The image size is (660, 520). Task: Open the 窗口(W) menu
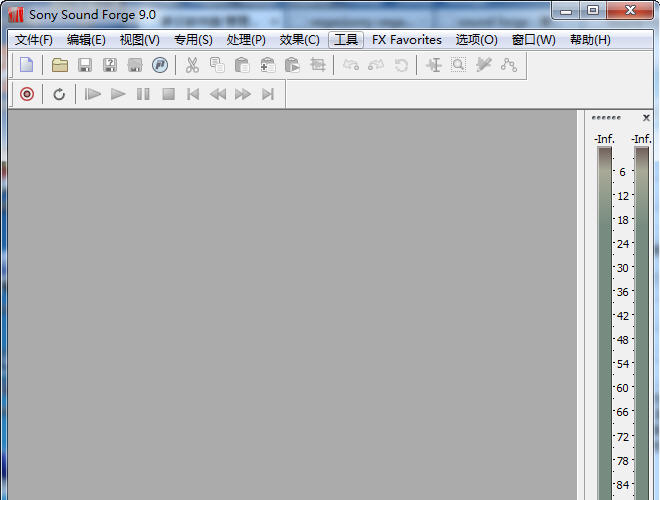[534, 40]
